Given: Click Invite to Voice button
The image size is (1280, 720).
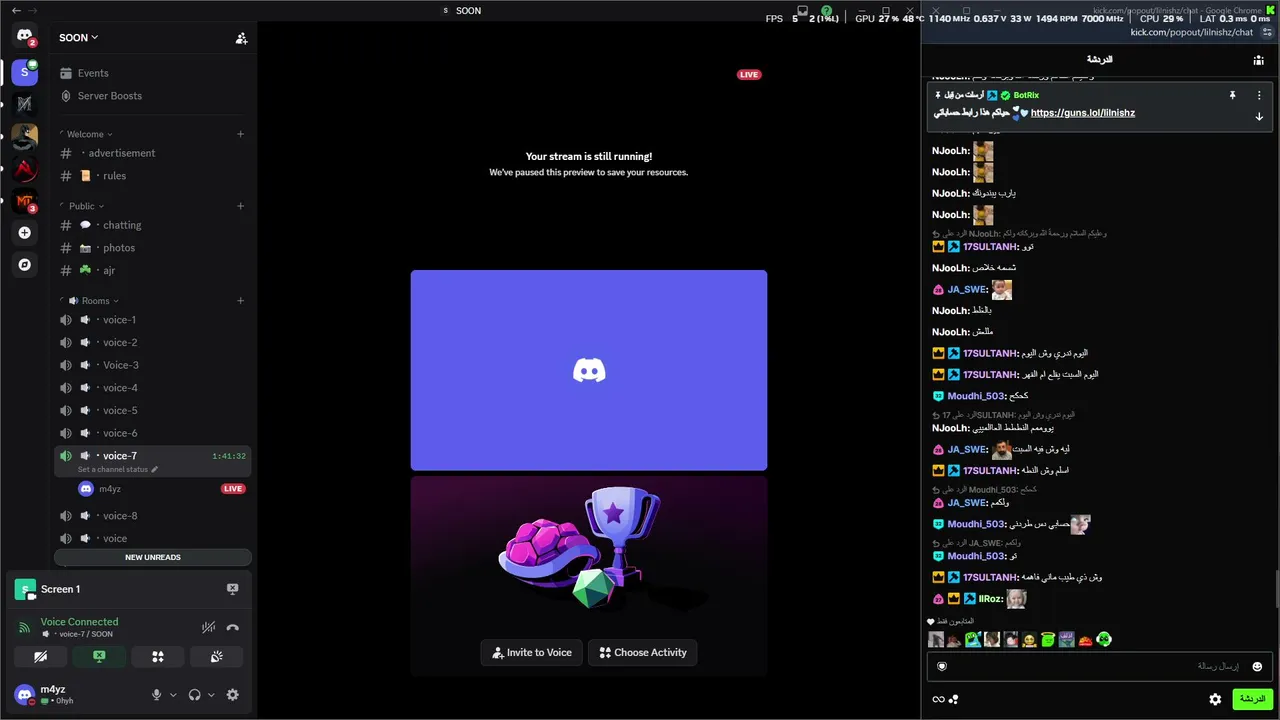Looking at the screenshot, I should pyautogui.click(x=531, y=653).
